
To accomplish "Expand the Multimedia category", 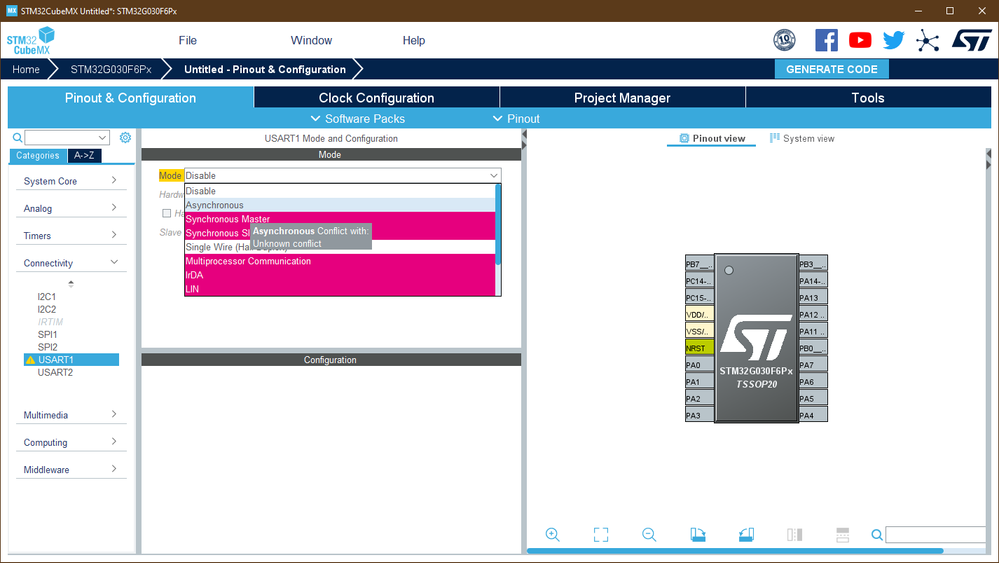I will 71,415.
